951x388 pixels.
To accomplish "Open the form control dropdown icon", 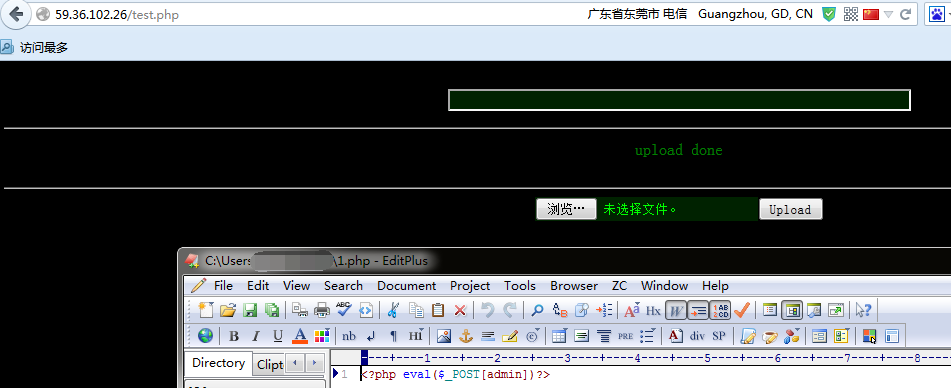I will click(841, 335).
